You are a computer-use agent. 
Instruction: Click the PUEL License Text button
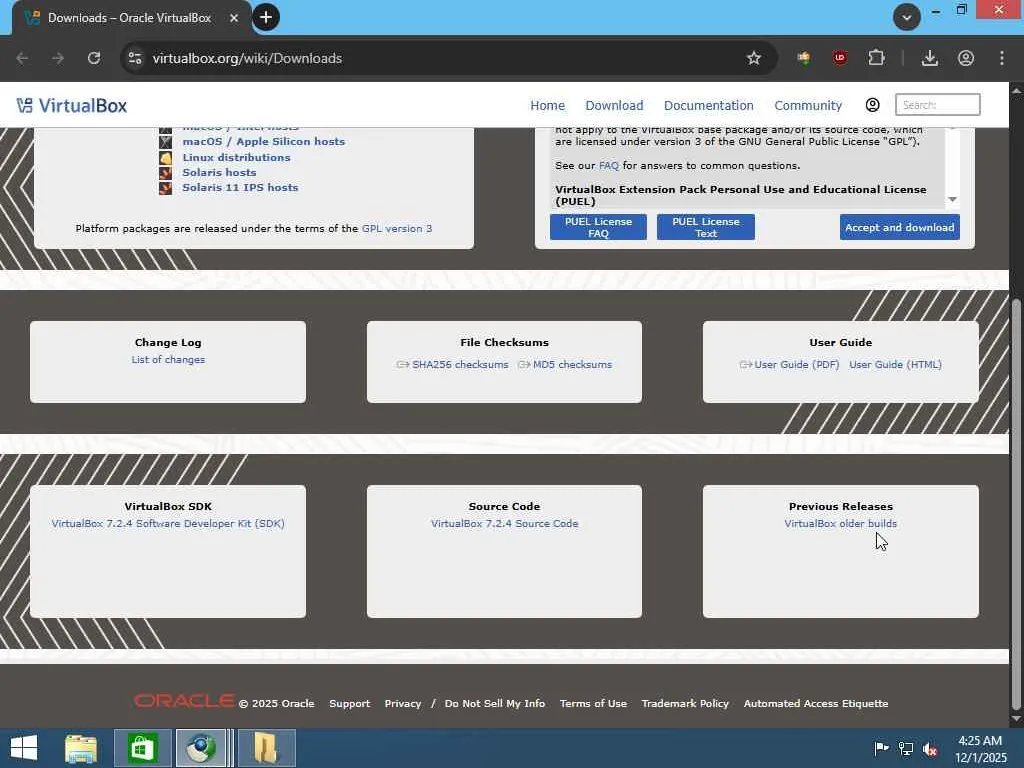pos(706,227)
